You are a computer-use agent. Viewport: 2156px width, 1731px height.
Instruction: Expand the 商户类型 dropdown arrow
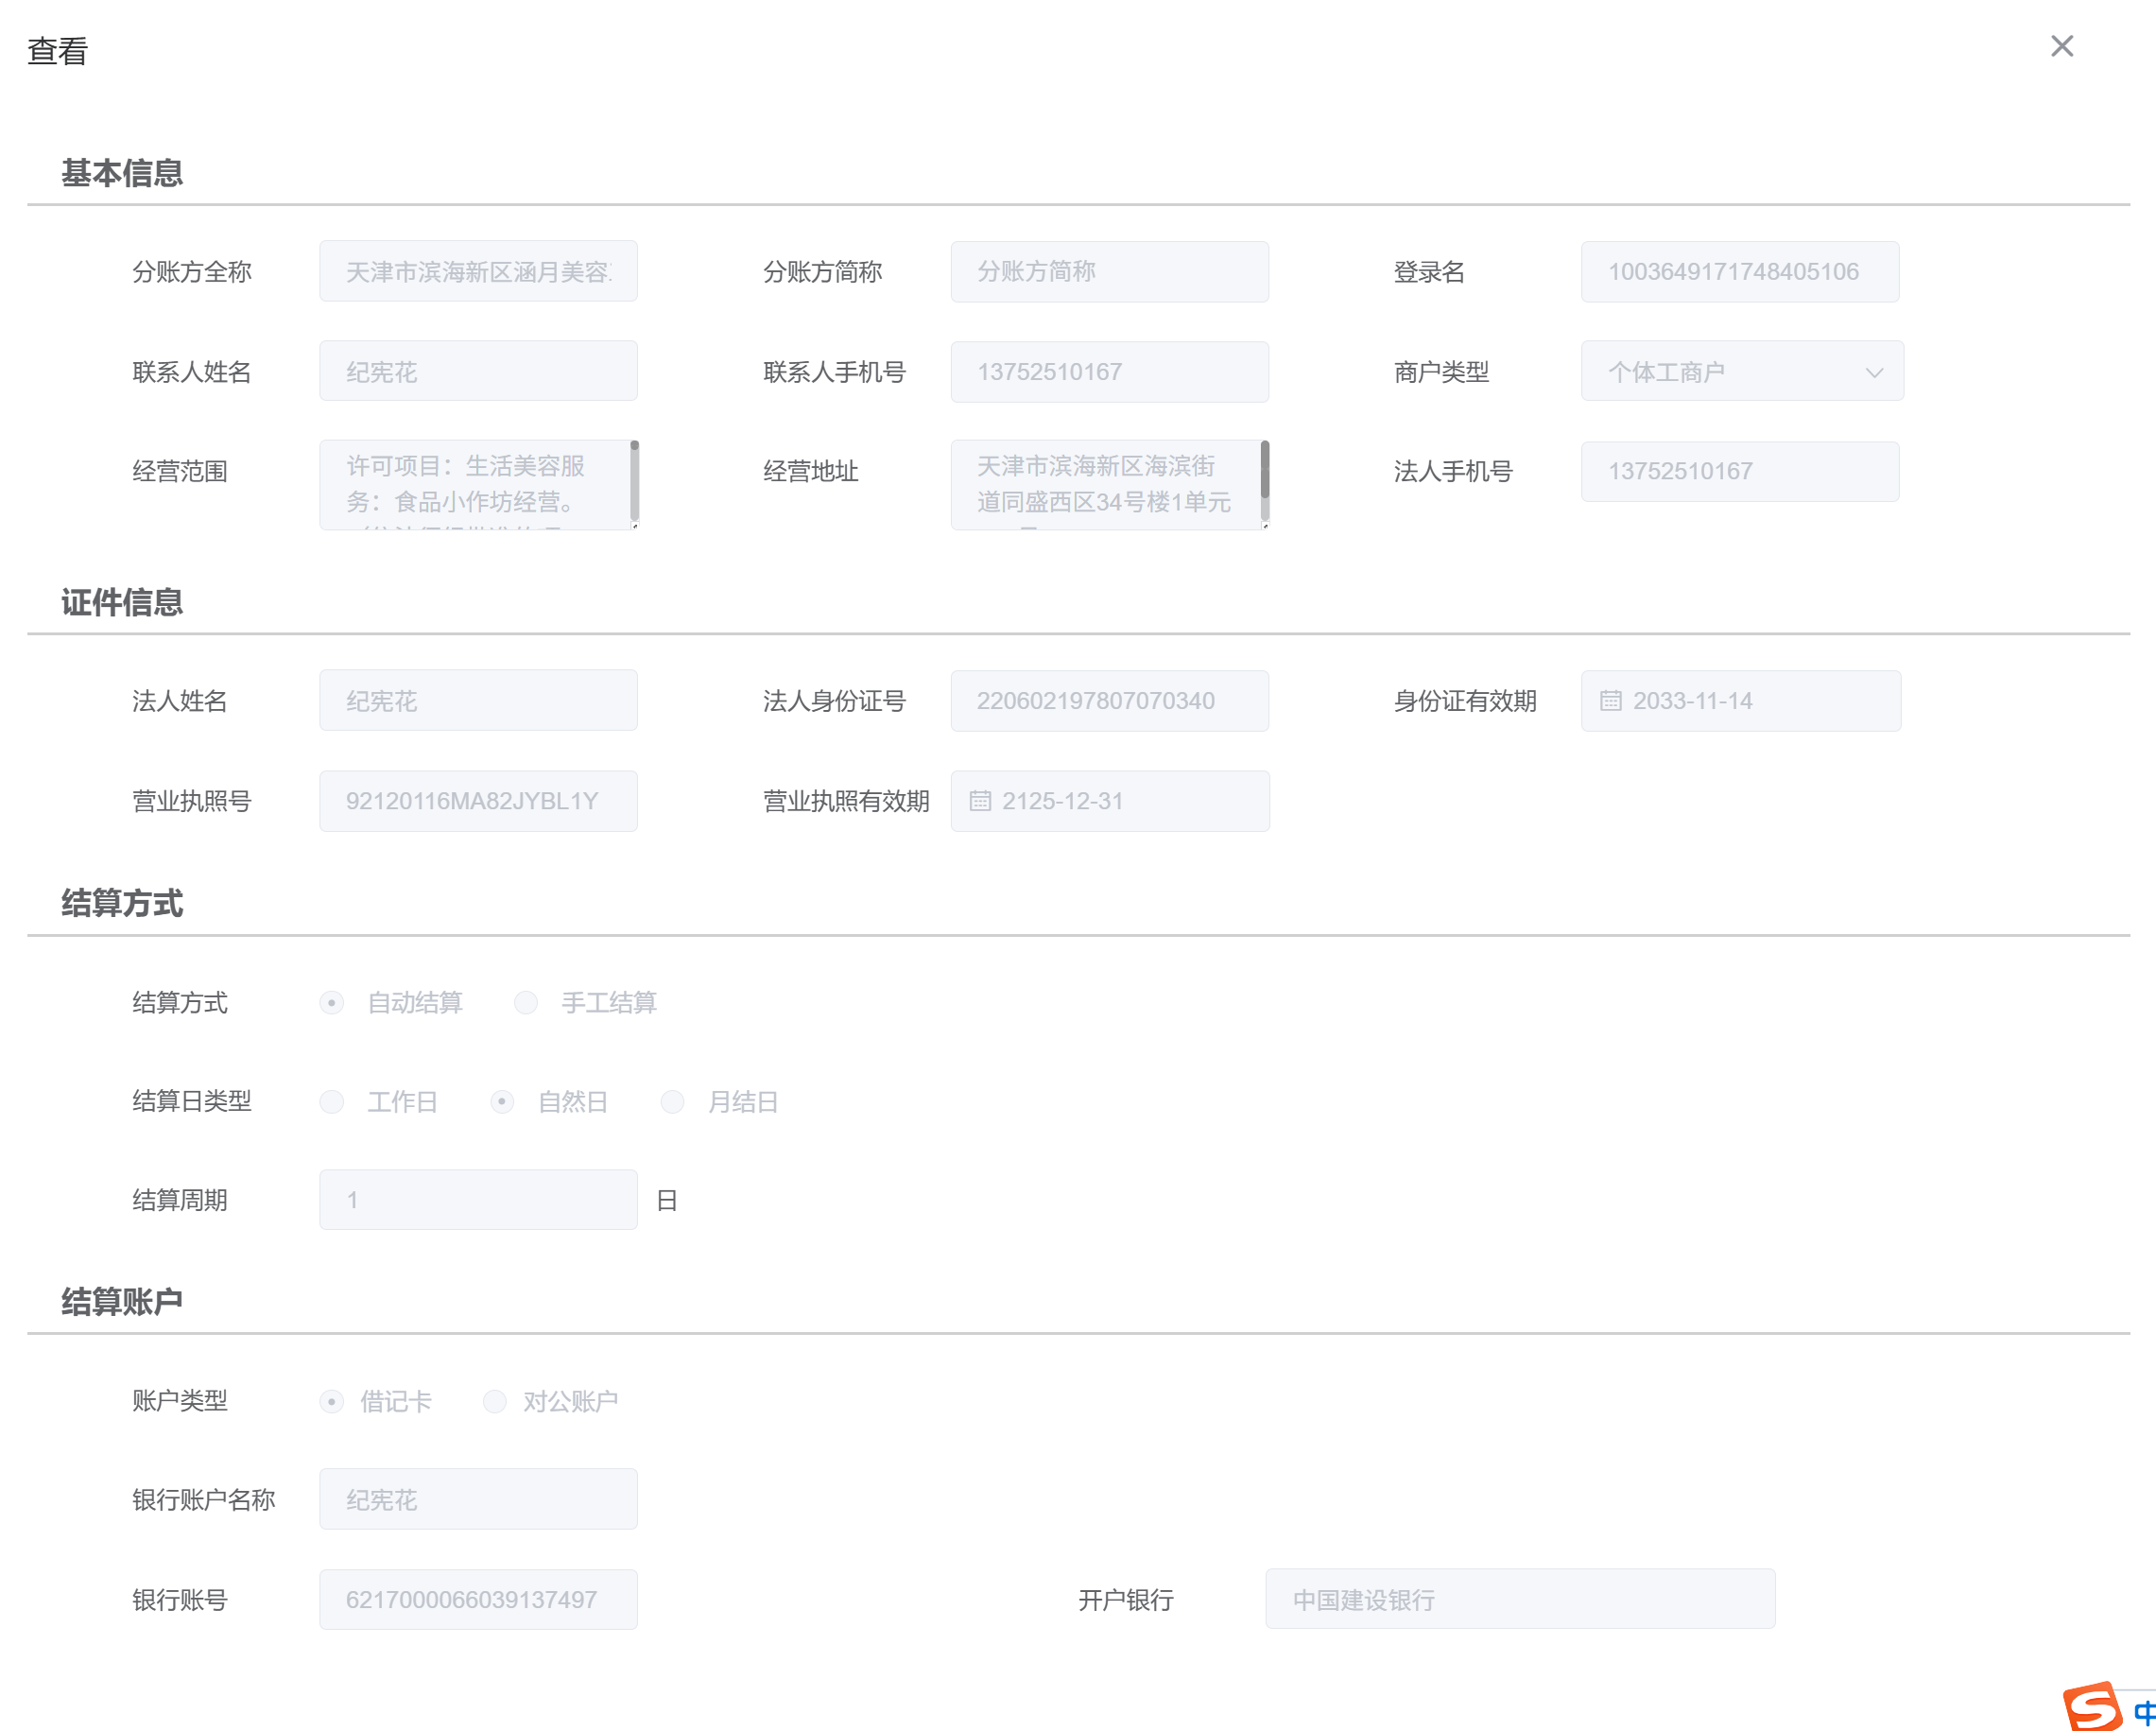pyautogui.click(x=1873, y=372)
